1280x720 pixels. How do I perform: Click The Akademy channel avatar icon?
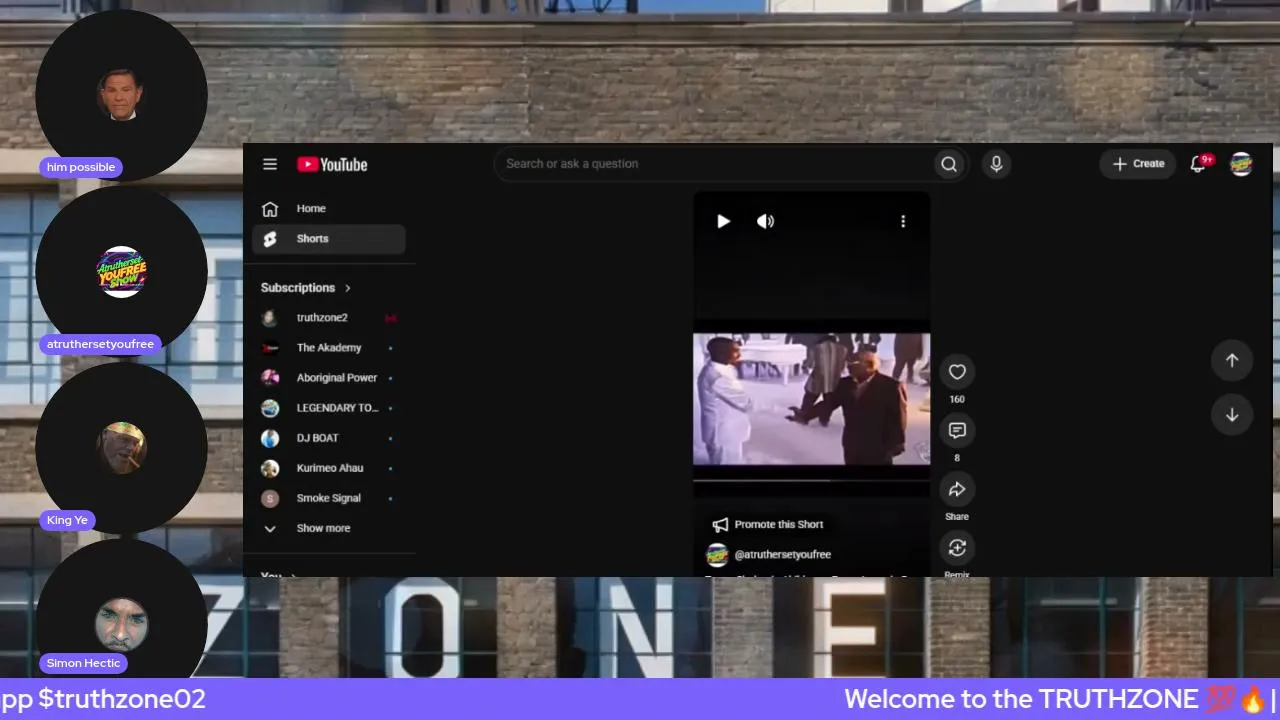(270, 348)
